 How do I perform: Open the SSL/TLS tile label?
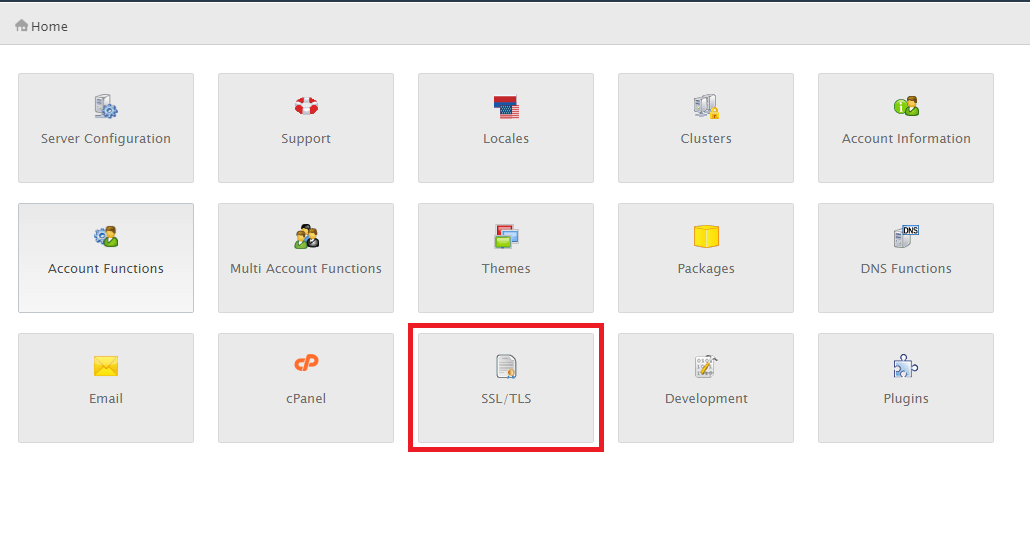coord(506,399)
